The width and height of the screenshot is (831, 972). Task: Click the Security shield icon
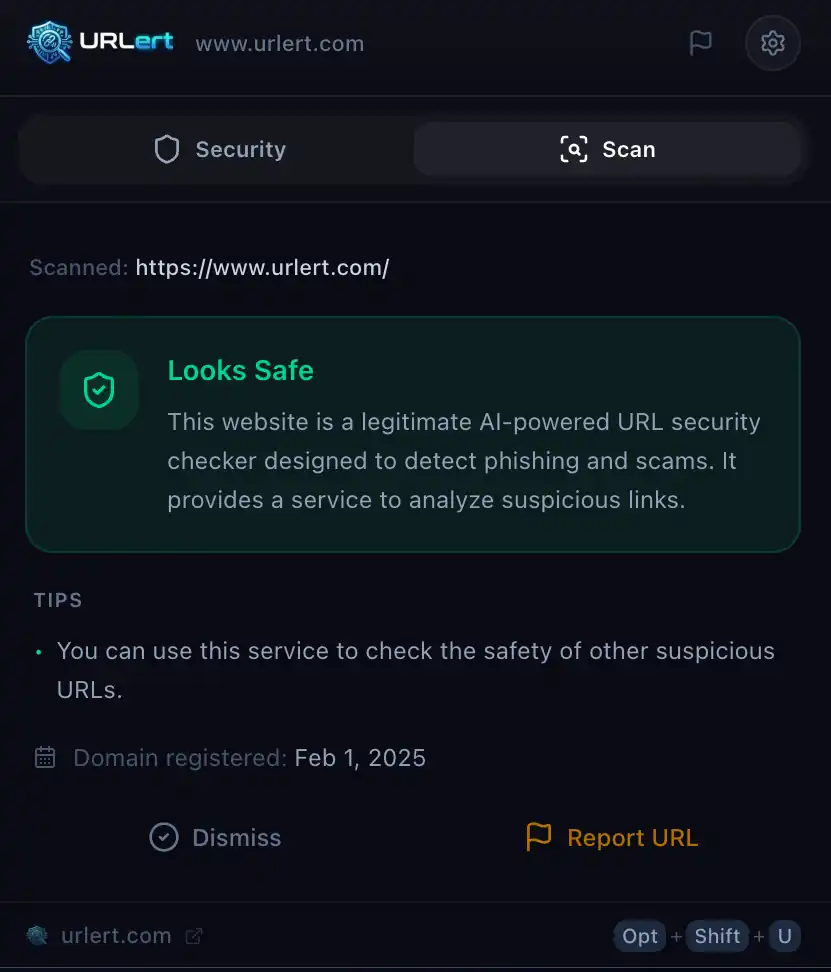coord(166,148)
